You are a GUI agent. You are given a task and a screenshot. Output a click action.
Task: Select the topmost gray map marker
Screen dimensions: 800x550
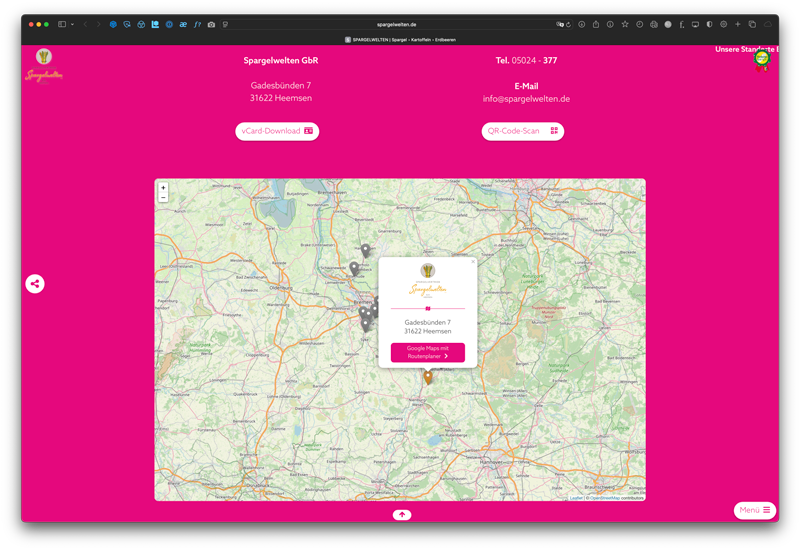[x=366, y=250]
